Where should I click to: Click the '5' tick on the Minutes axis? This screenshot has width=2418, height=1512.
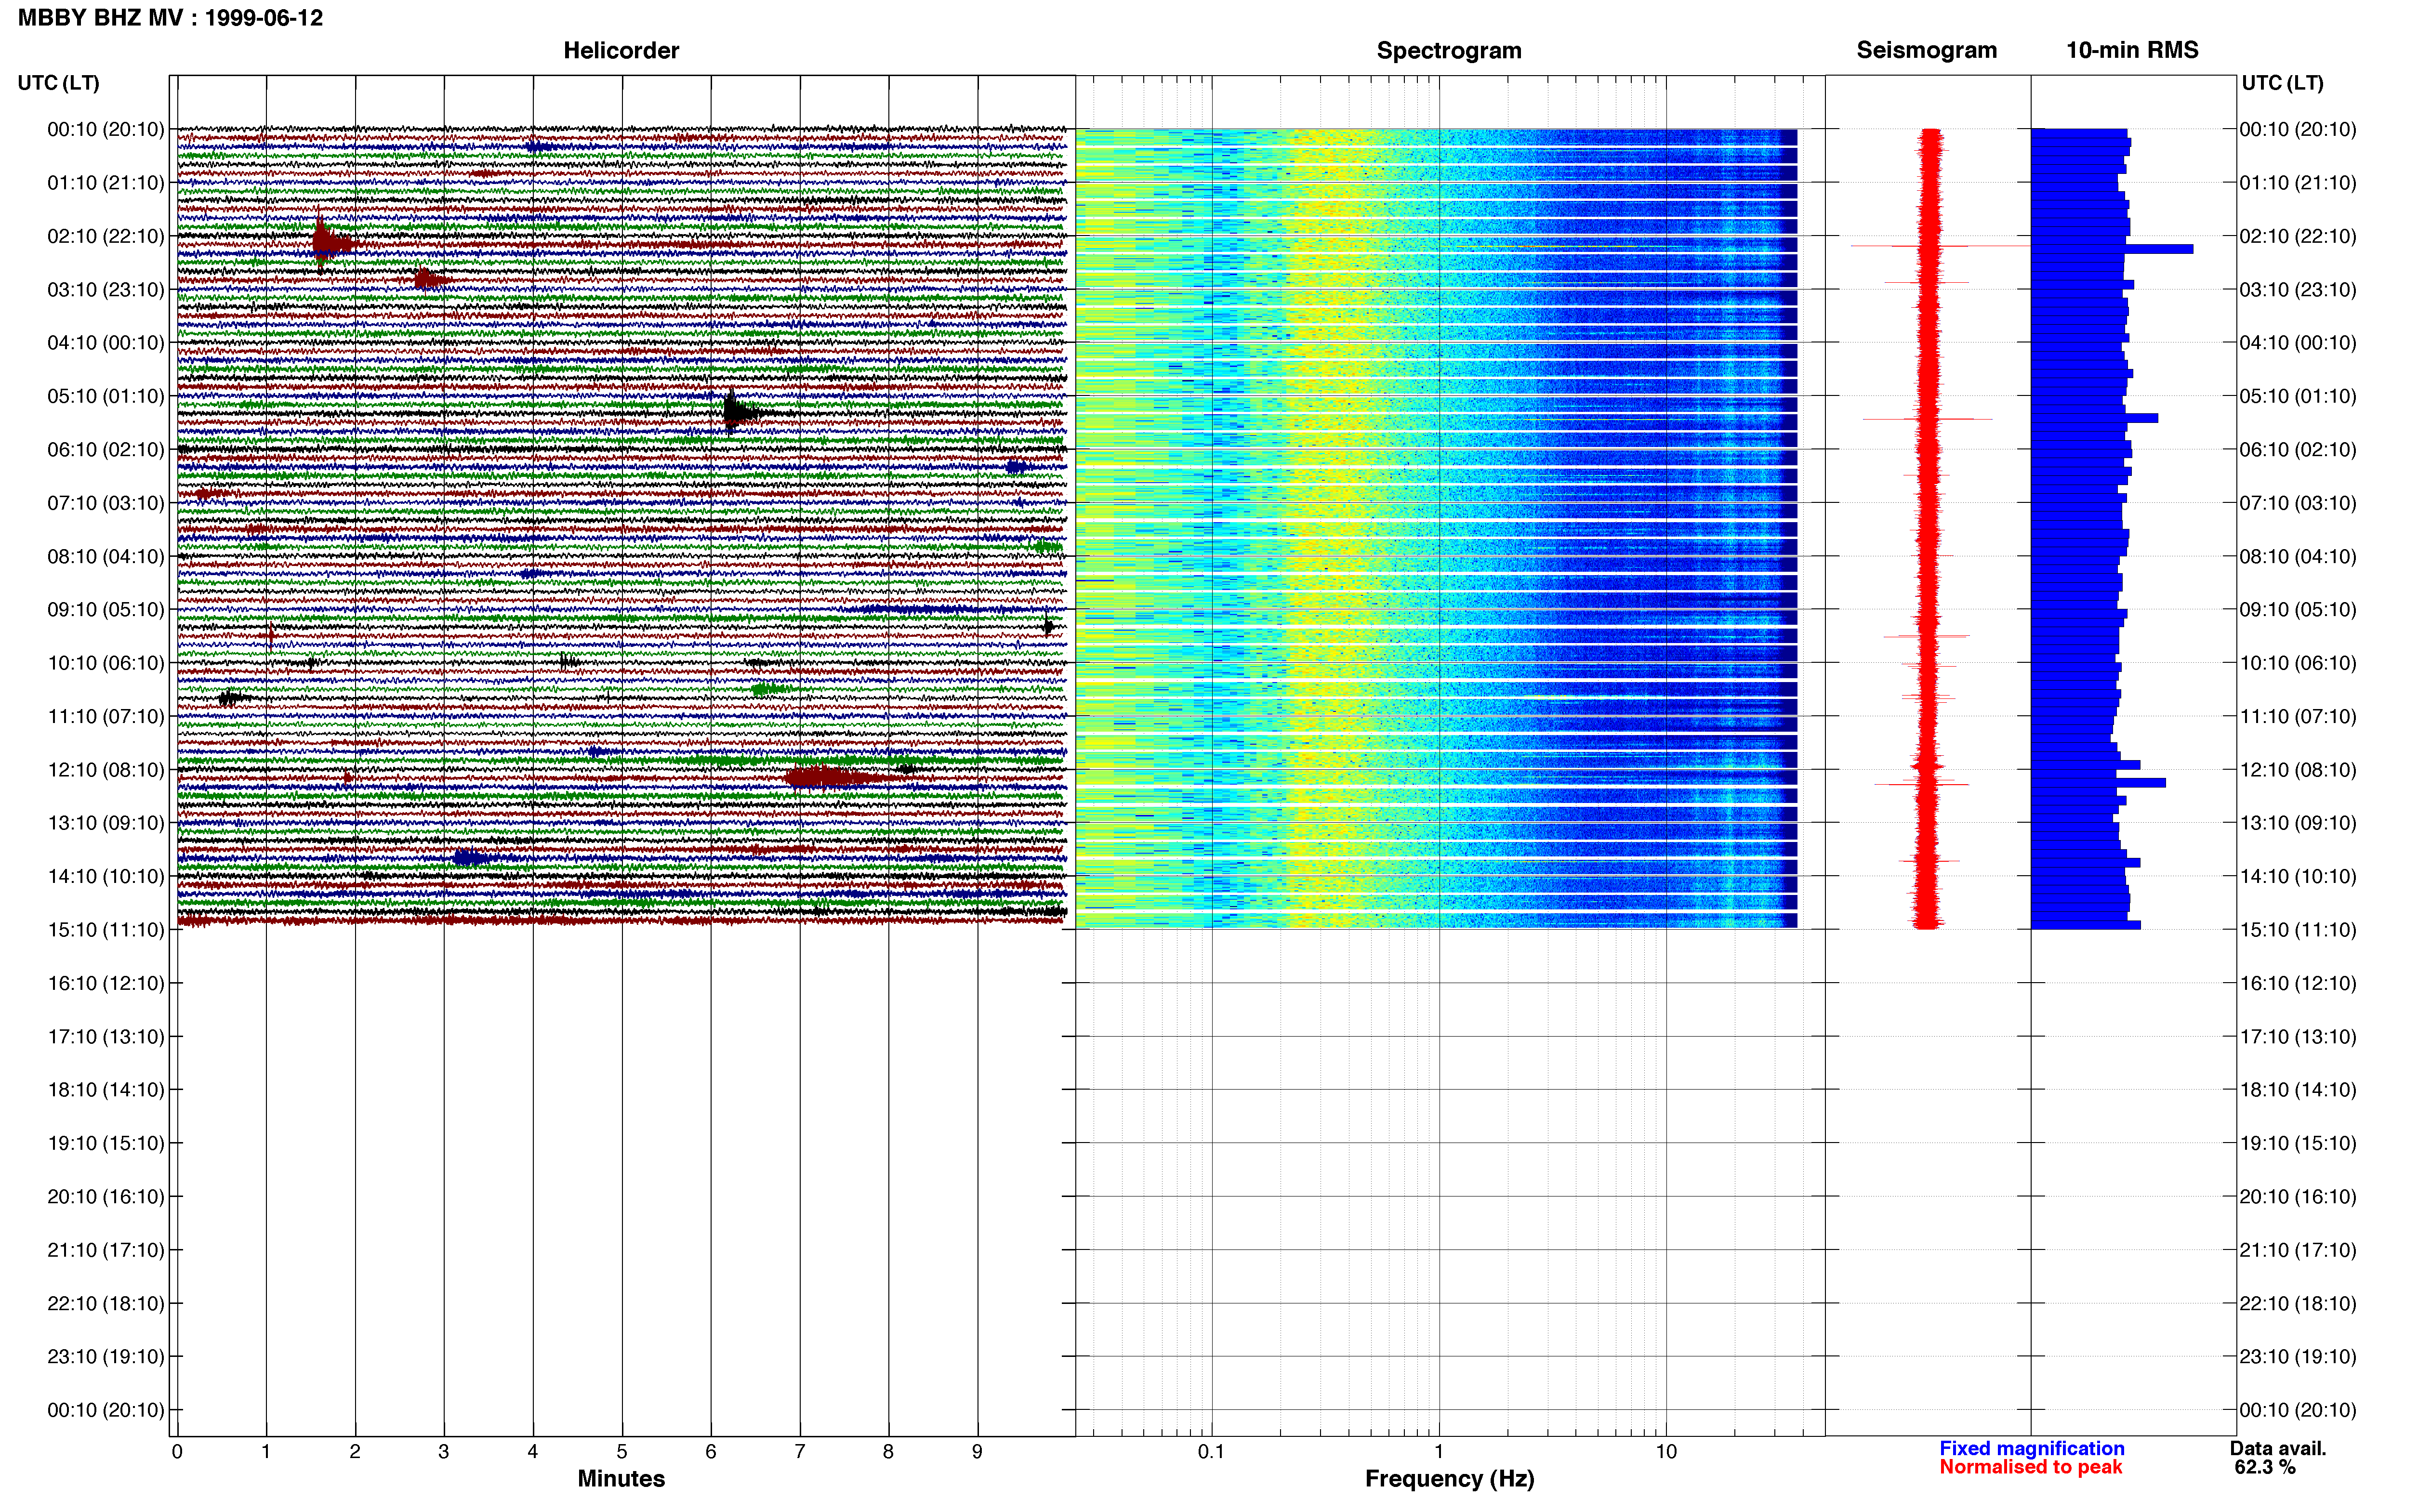pos(622,1452)
